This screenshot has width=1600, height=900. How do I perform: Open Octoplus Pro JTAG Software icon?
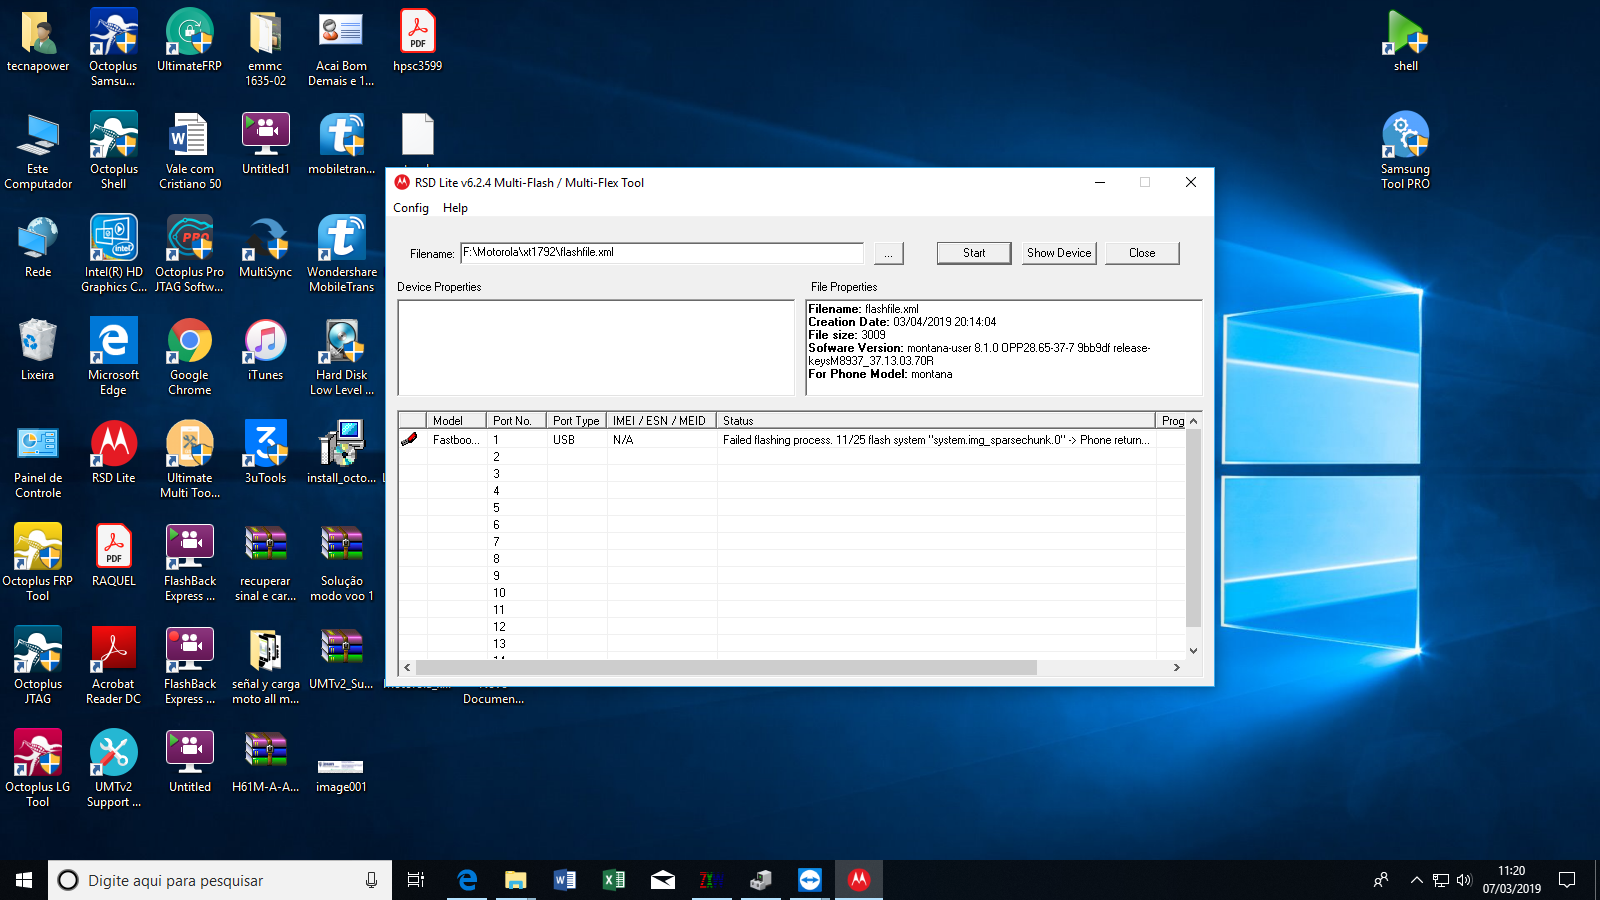click(x=189, y=253)
